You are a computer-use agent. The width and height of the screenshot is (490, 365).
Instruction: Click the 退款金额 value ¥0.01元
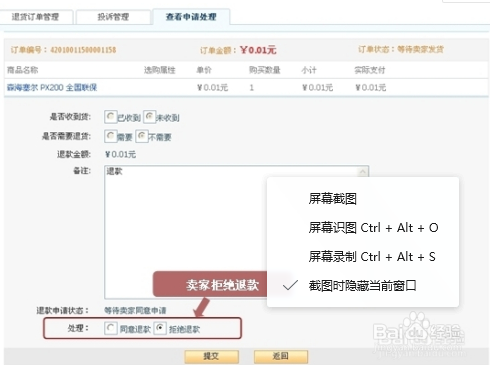point(120,154)
